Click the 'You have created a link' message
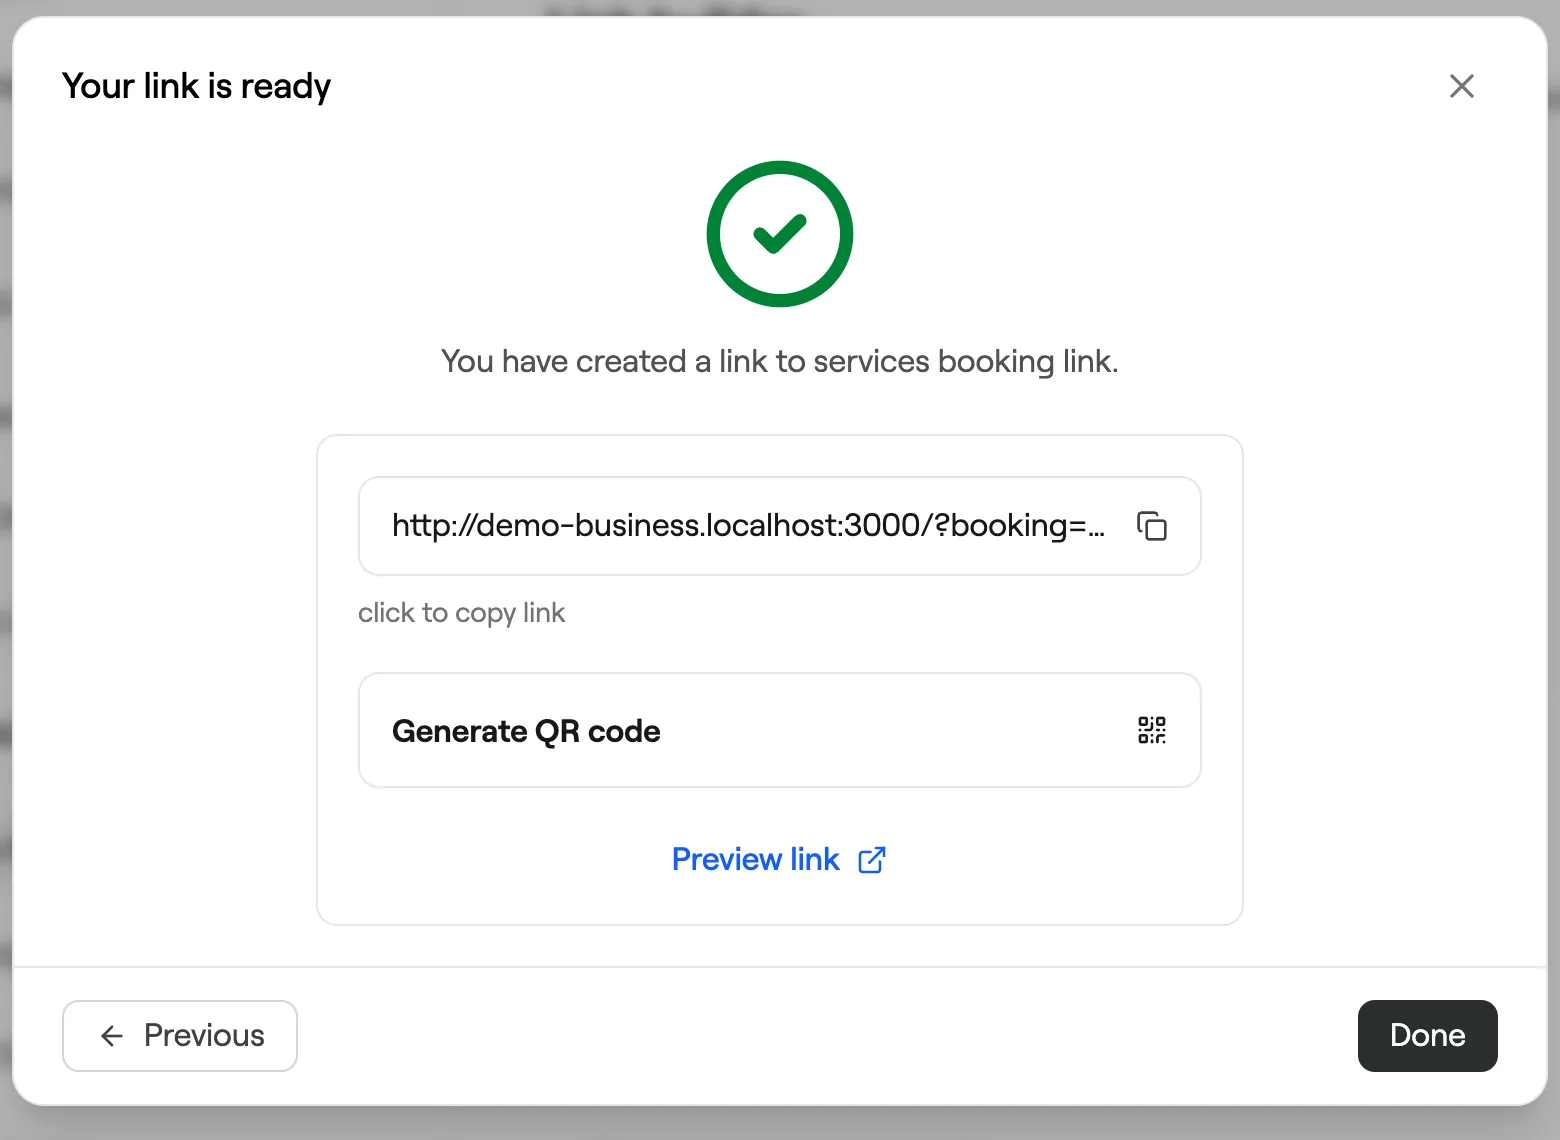Screen dimensions: 1560x1140 click(780, 361)
